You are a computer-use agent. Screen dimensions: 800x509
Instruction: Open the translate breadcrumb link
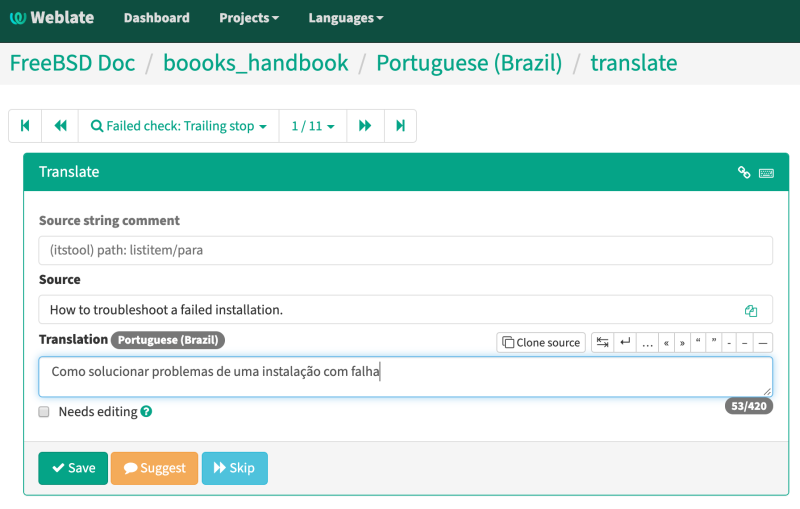[634, 63]
